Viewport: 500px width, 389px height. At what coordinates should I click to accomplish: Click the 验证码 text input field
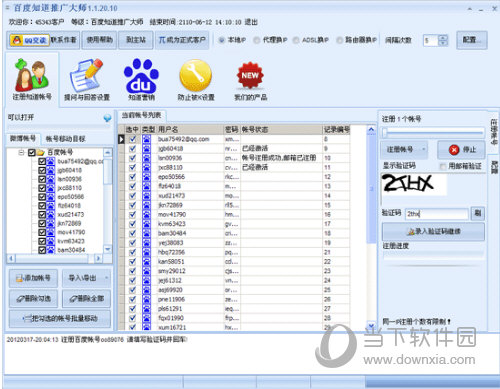click(437, 214)
